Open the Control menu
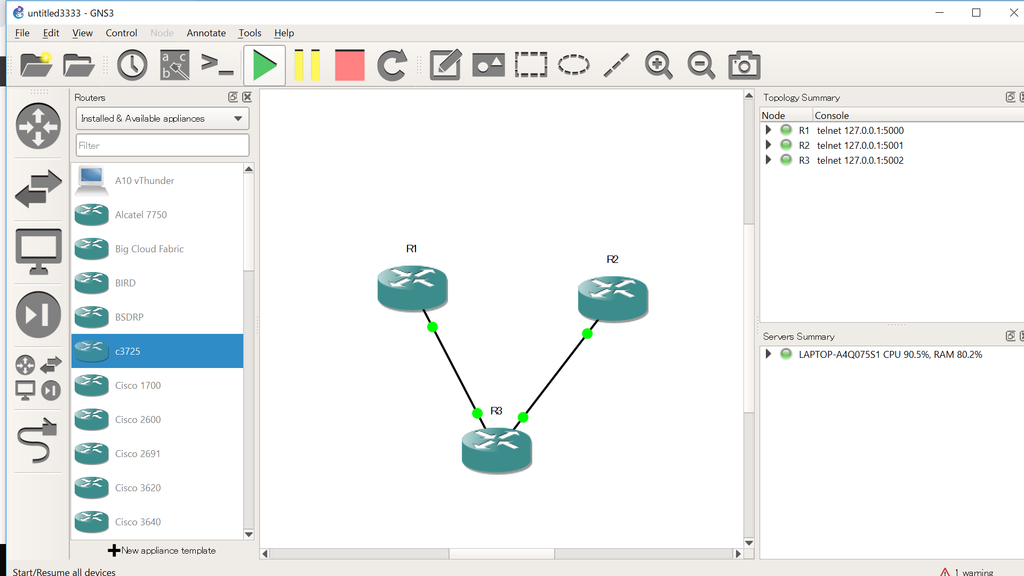The image size is (1024, 576). [121, 33]
